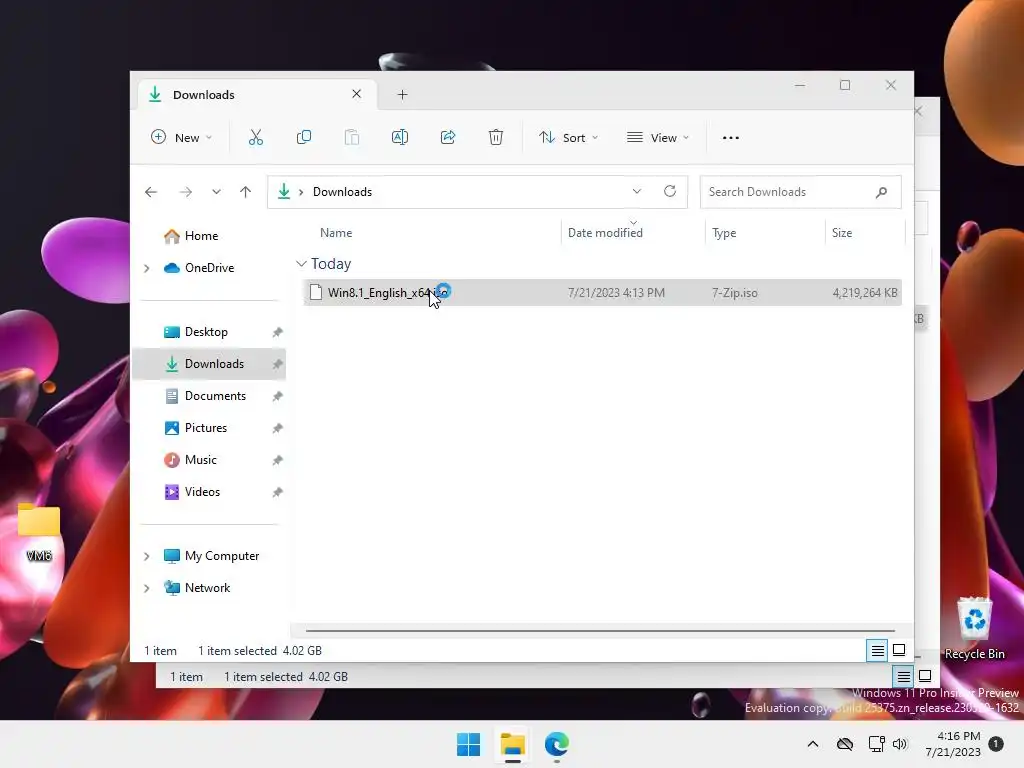Image resolution: width=1024 pixels, height=768 pixels.
Task: Open OneDrive in navigation pane
Action: (x=199, y=268)
